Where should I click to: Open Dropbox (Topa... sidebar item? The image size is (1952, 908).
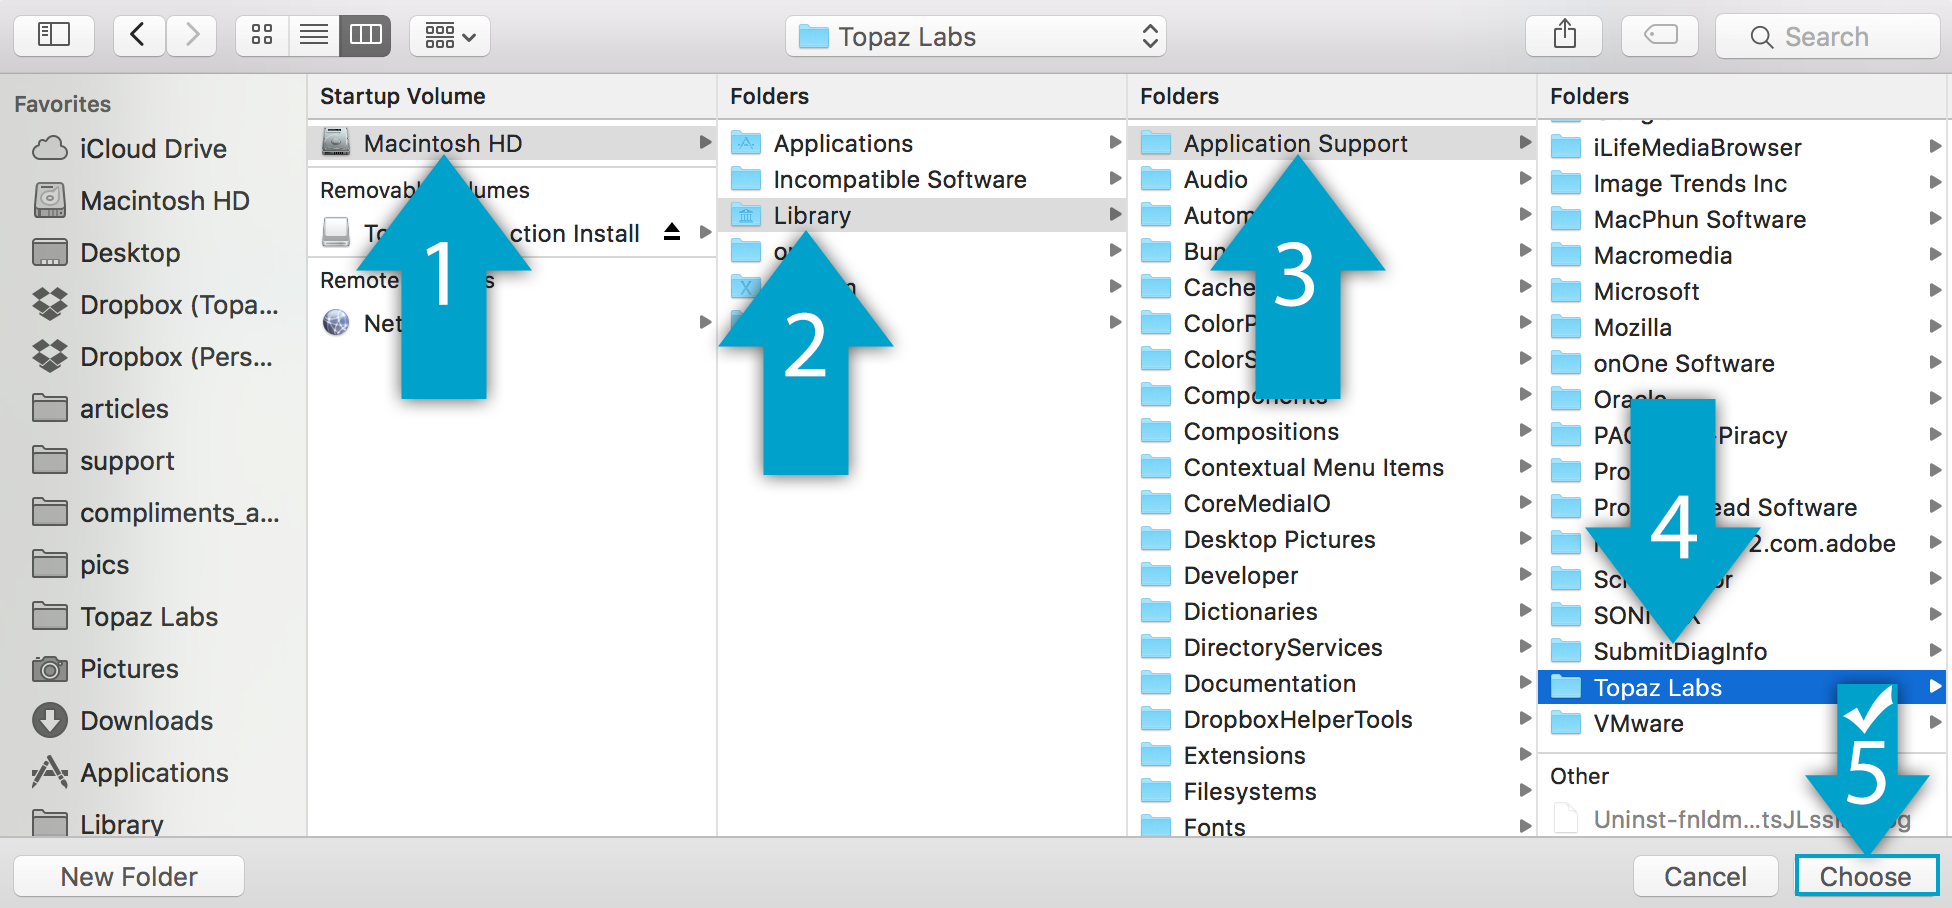pyautogui.click(x=153, y=305)
